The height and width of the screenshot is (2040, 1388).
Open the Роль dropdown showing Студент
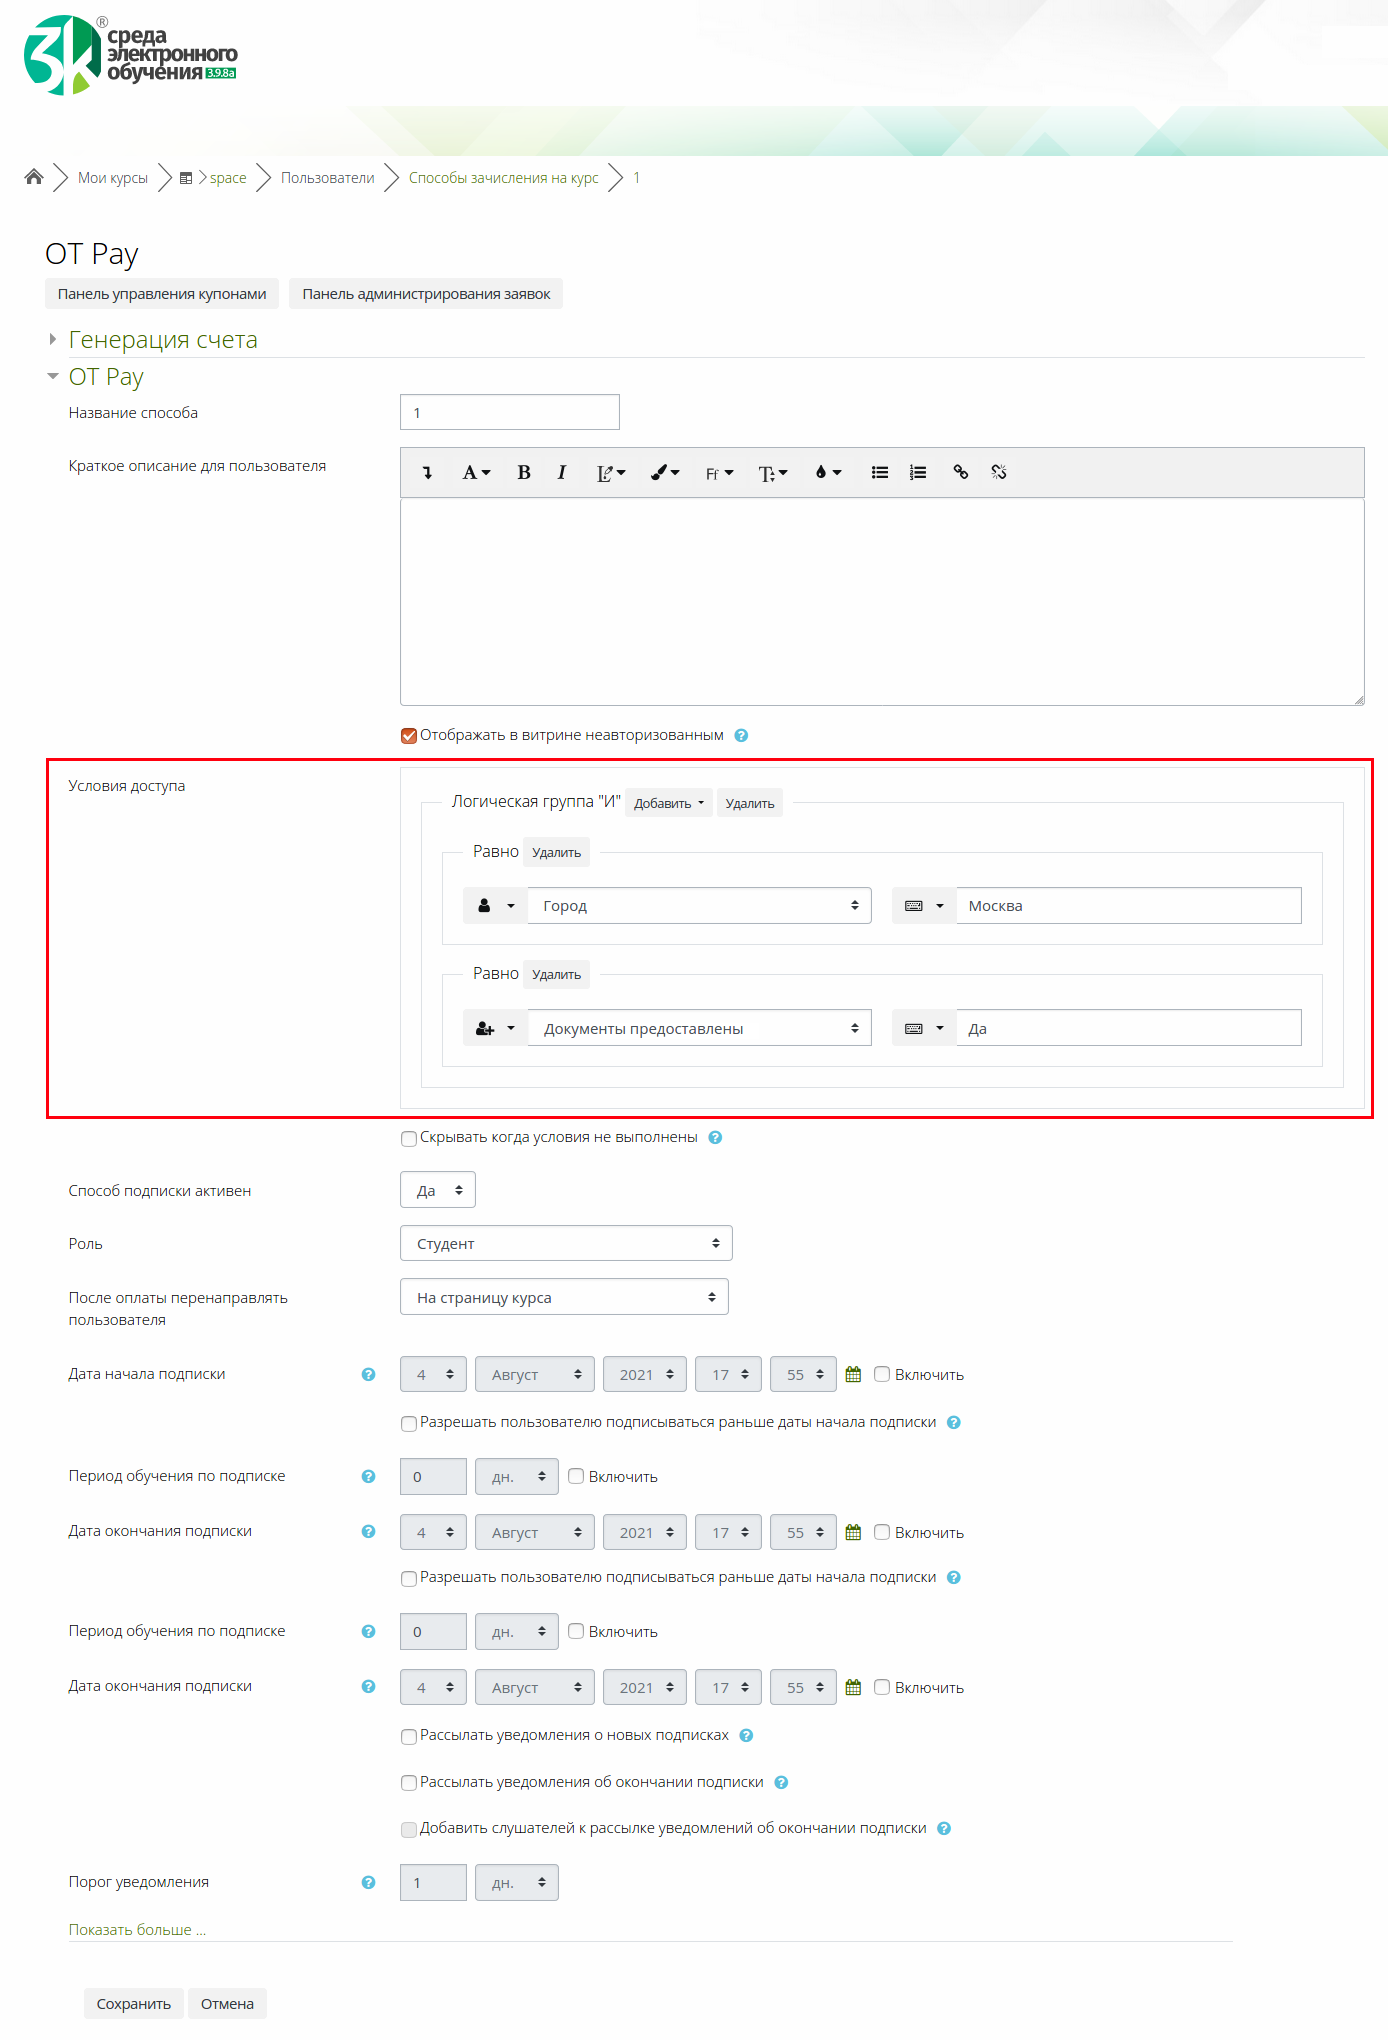[x=566, y=1243]
